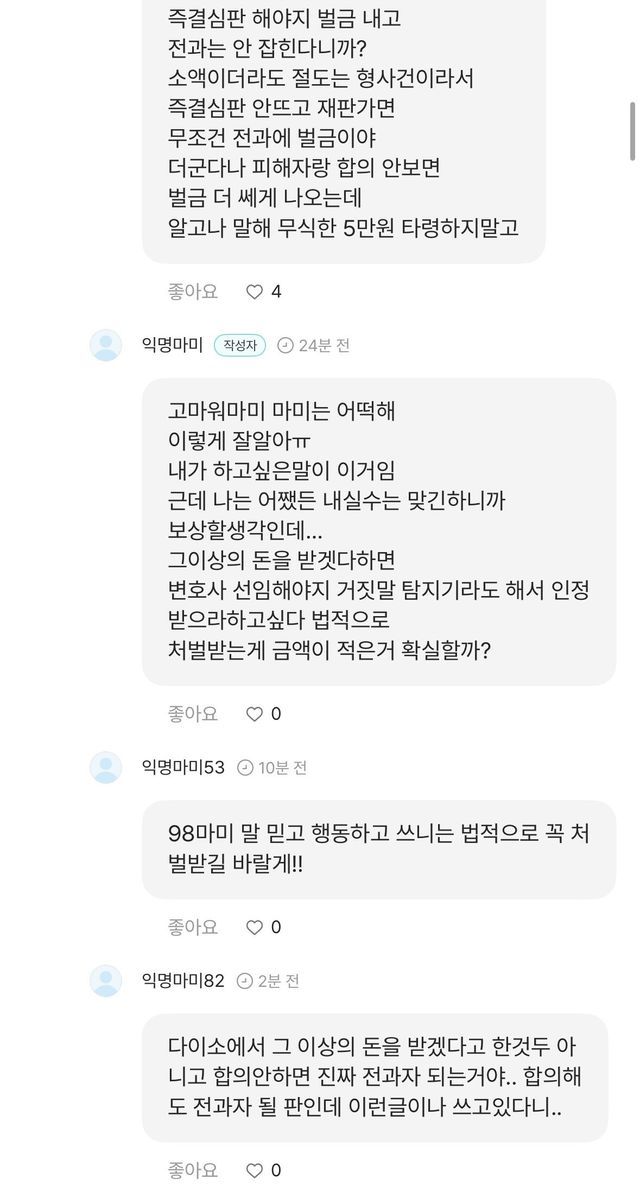Image resolution: width=640 pixels, height=1191 pixels.
Task: Tap the heart icon showing 4 likes
Action: (254, 292)
